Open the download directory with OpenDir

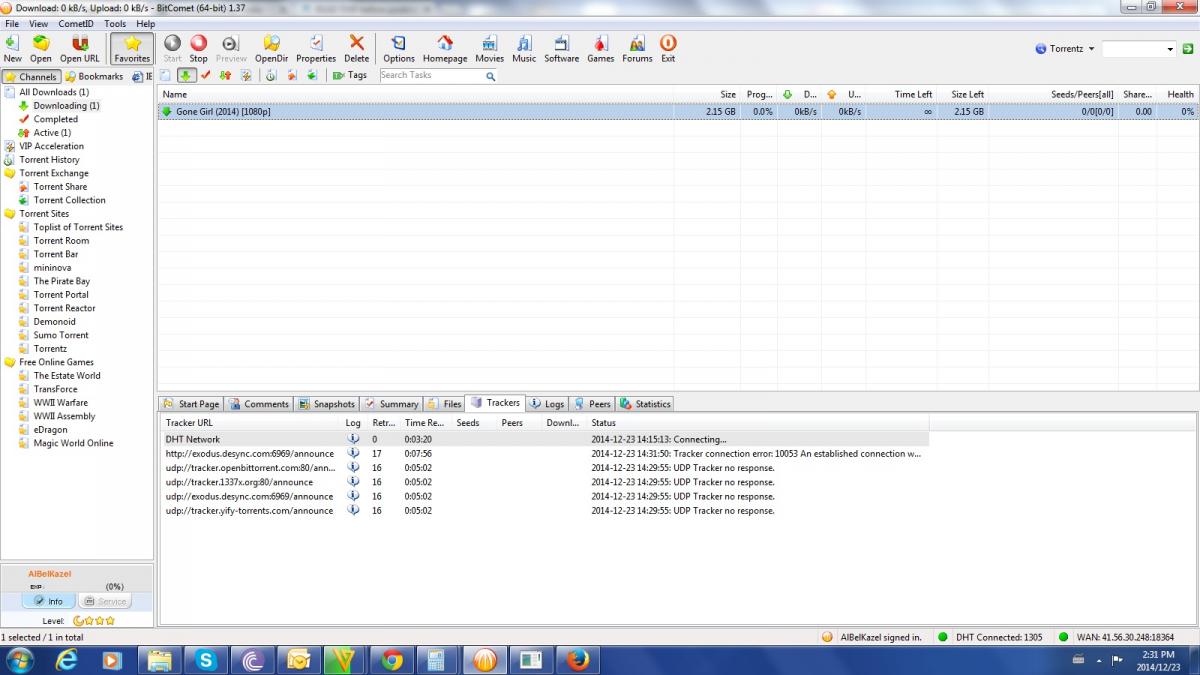tap(271, 44)
